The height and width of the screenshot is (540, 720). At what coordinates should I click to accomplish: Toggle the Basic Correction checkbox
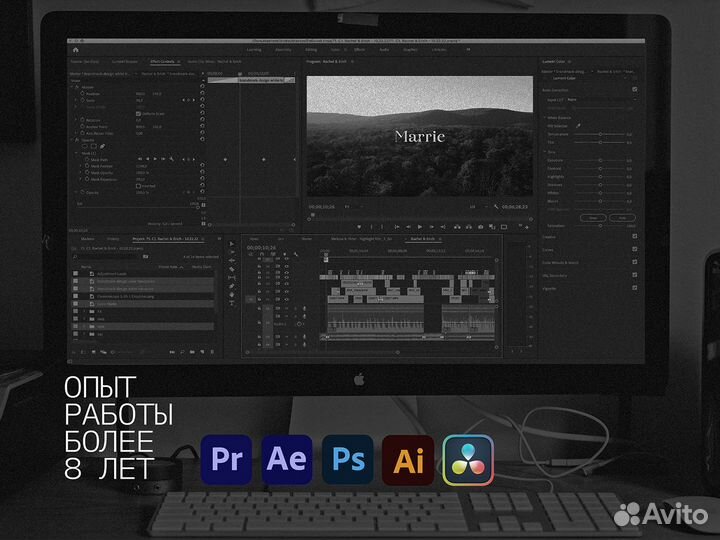click(634, 89)
